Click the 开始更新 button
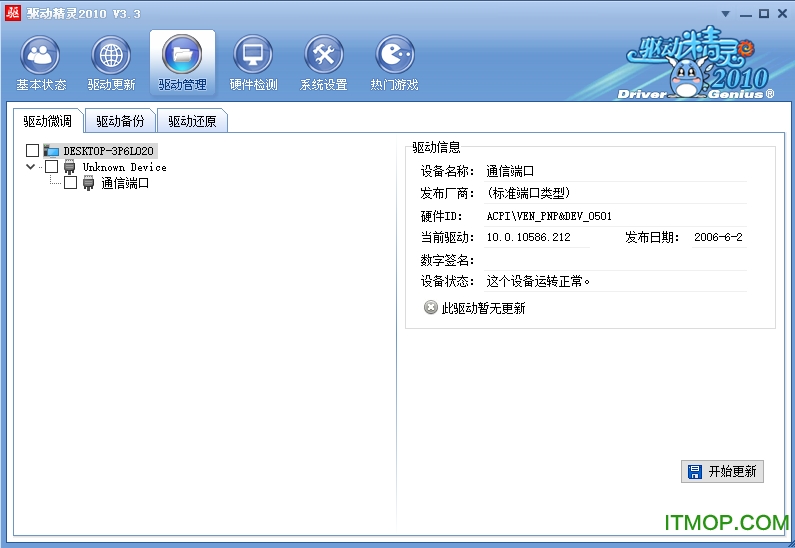The height and width of the screenshot is (548, 795). [722, 471]
